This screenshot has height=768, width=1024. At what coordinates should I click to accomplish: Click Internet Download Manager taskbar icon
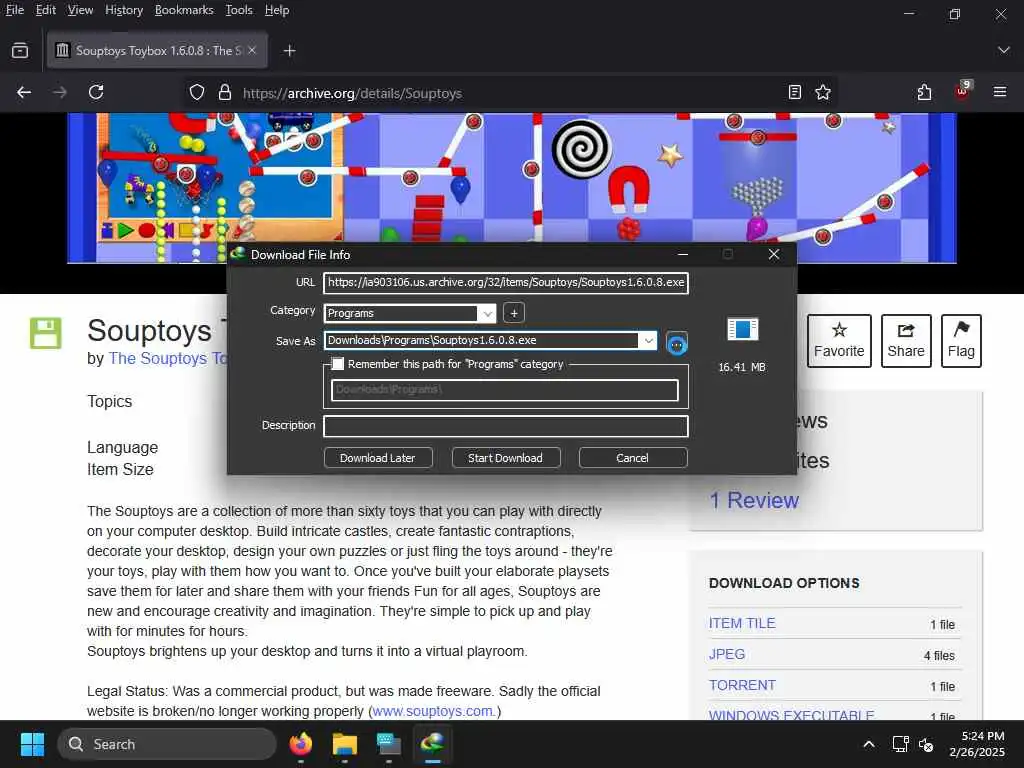pyautogui.click(x=432, y=743)
